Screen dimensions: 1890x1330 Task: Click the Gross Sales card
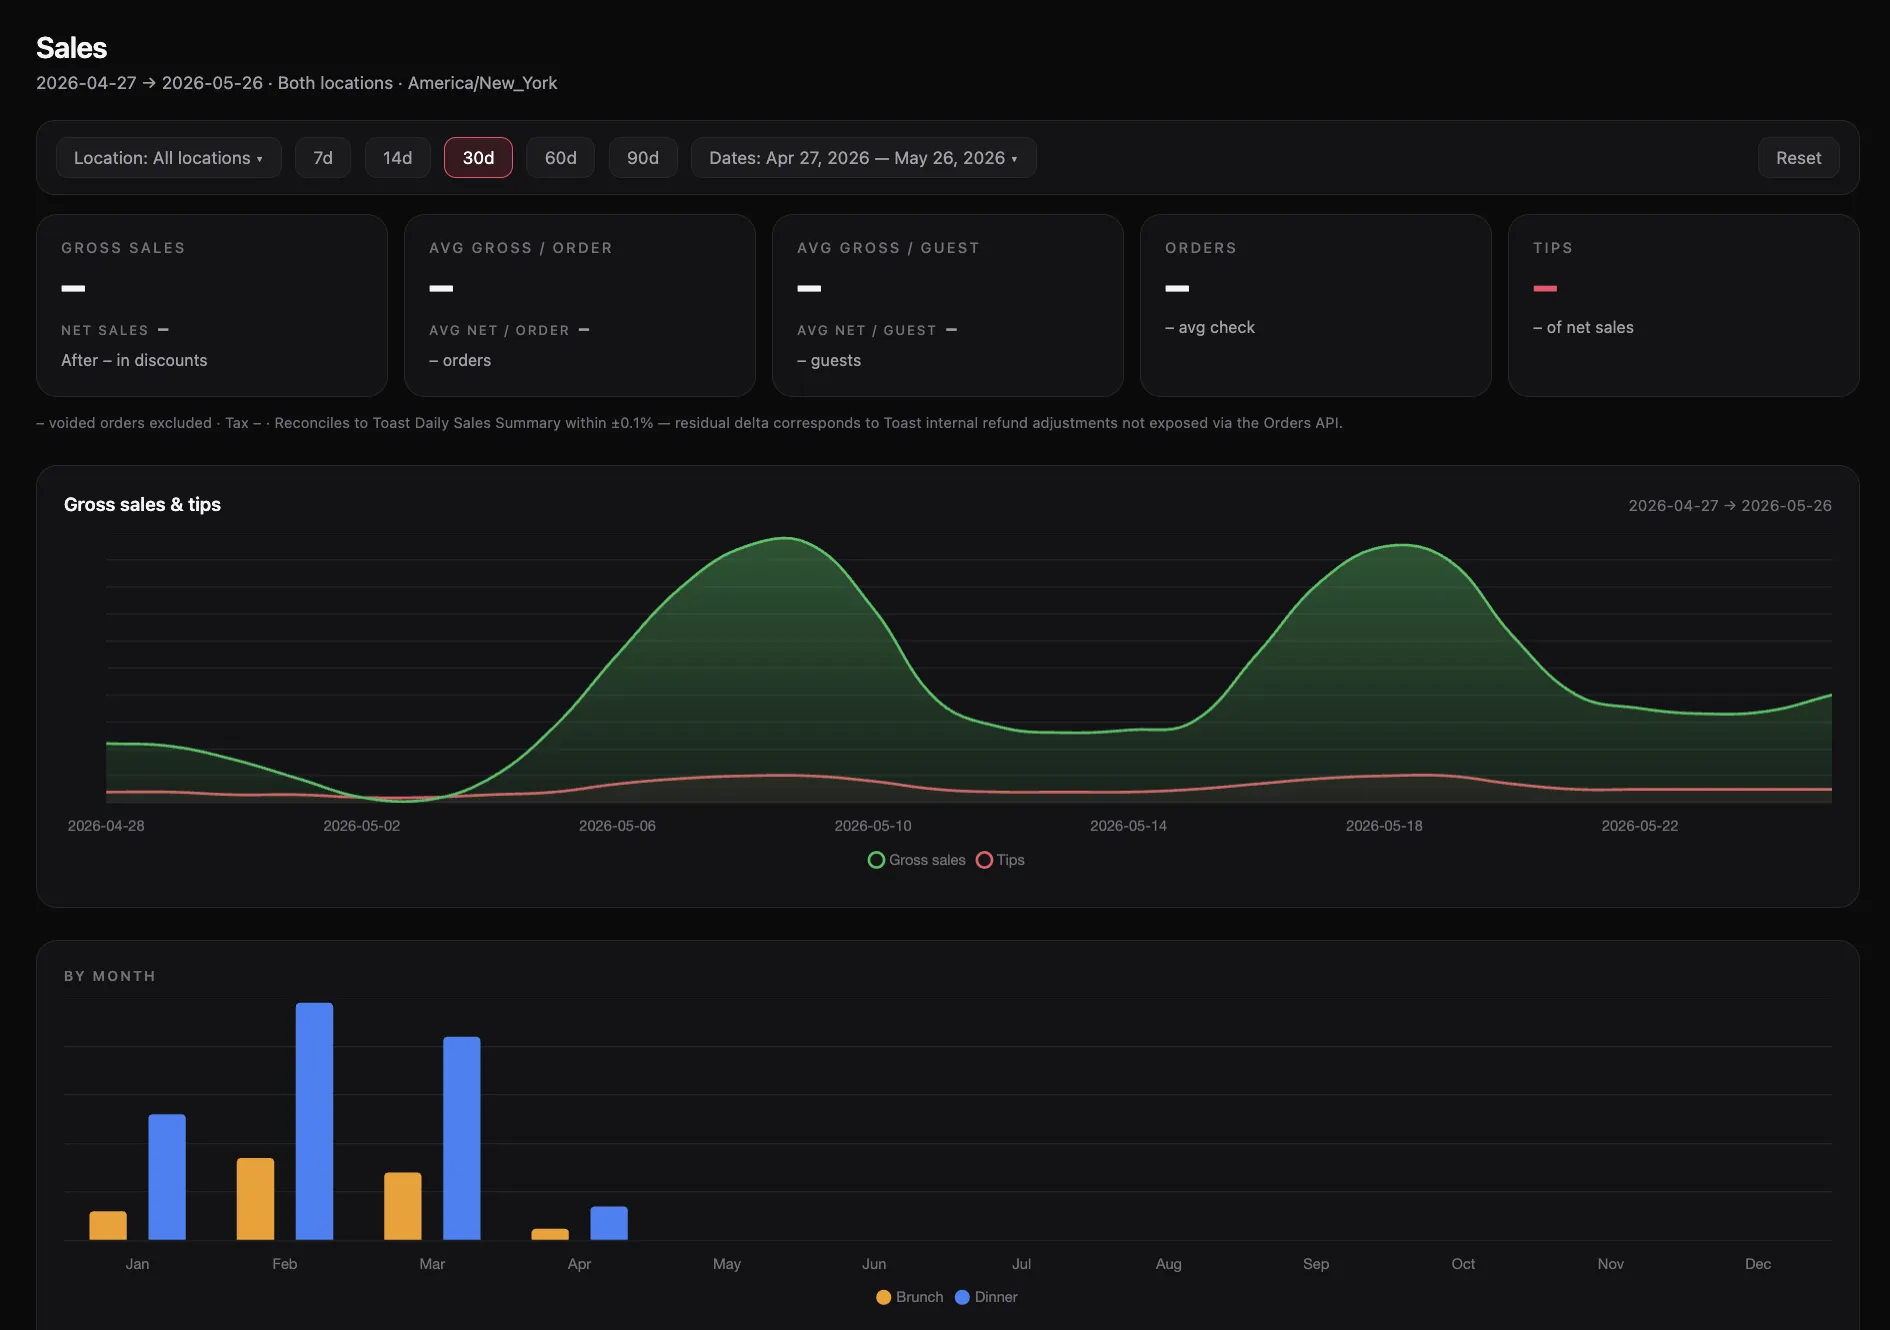pyautogui.click(x=212, y=305)
